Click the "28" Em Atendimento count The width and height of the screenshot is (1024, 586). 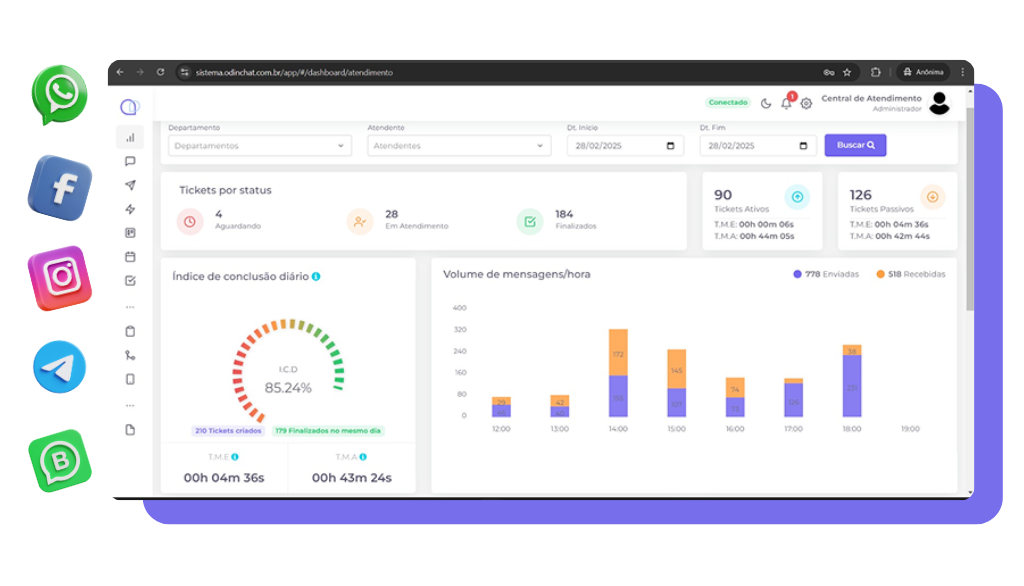pyautogui.click(x=392, y=214)
